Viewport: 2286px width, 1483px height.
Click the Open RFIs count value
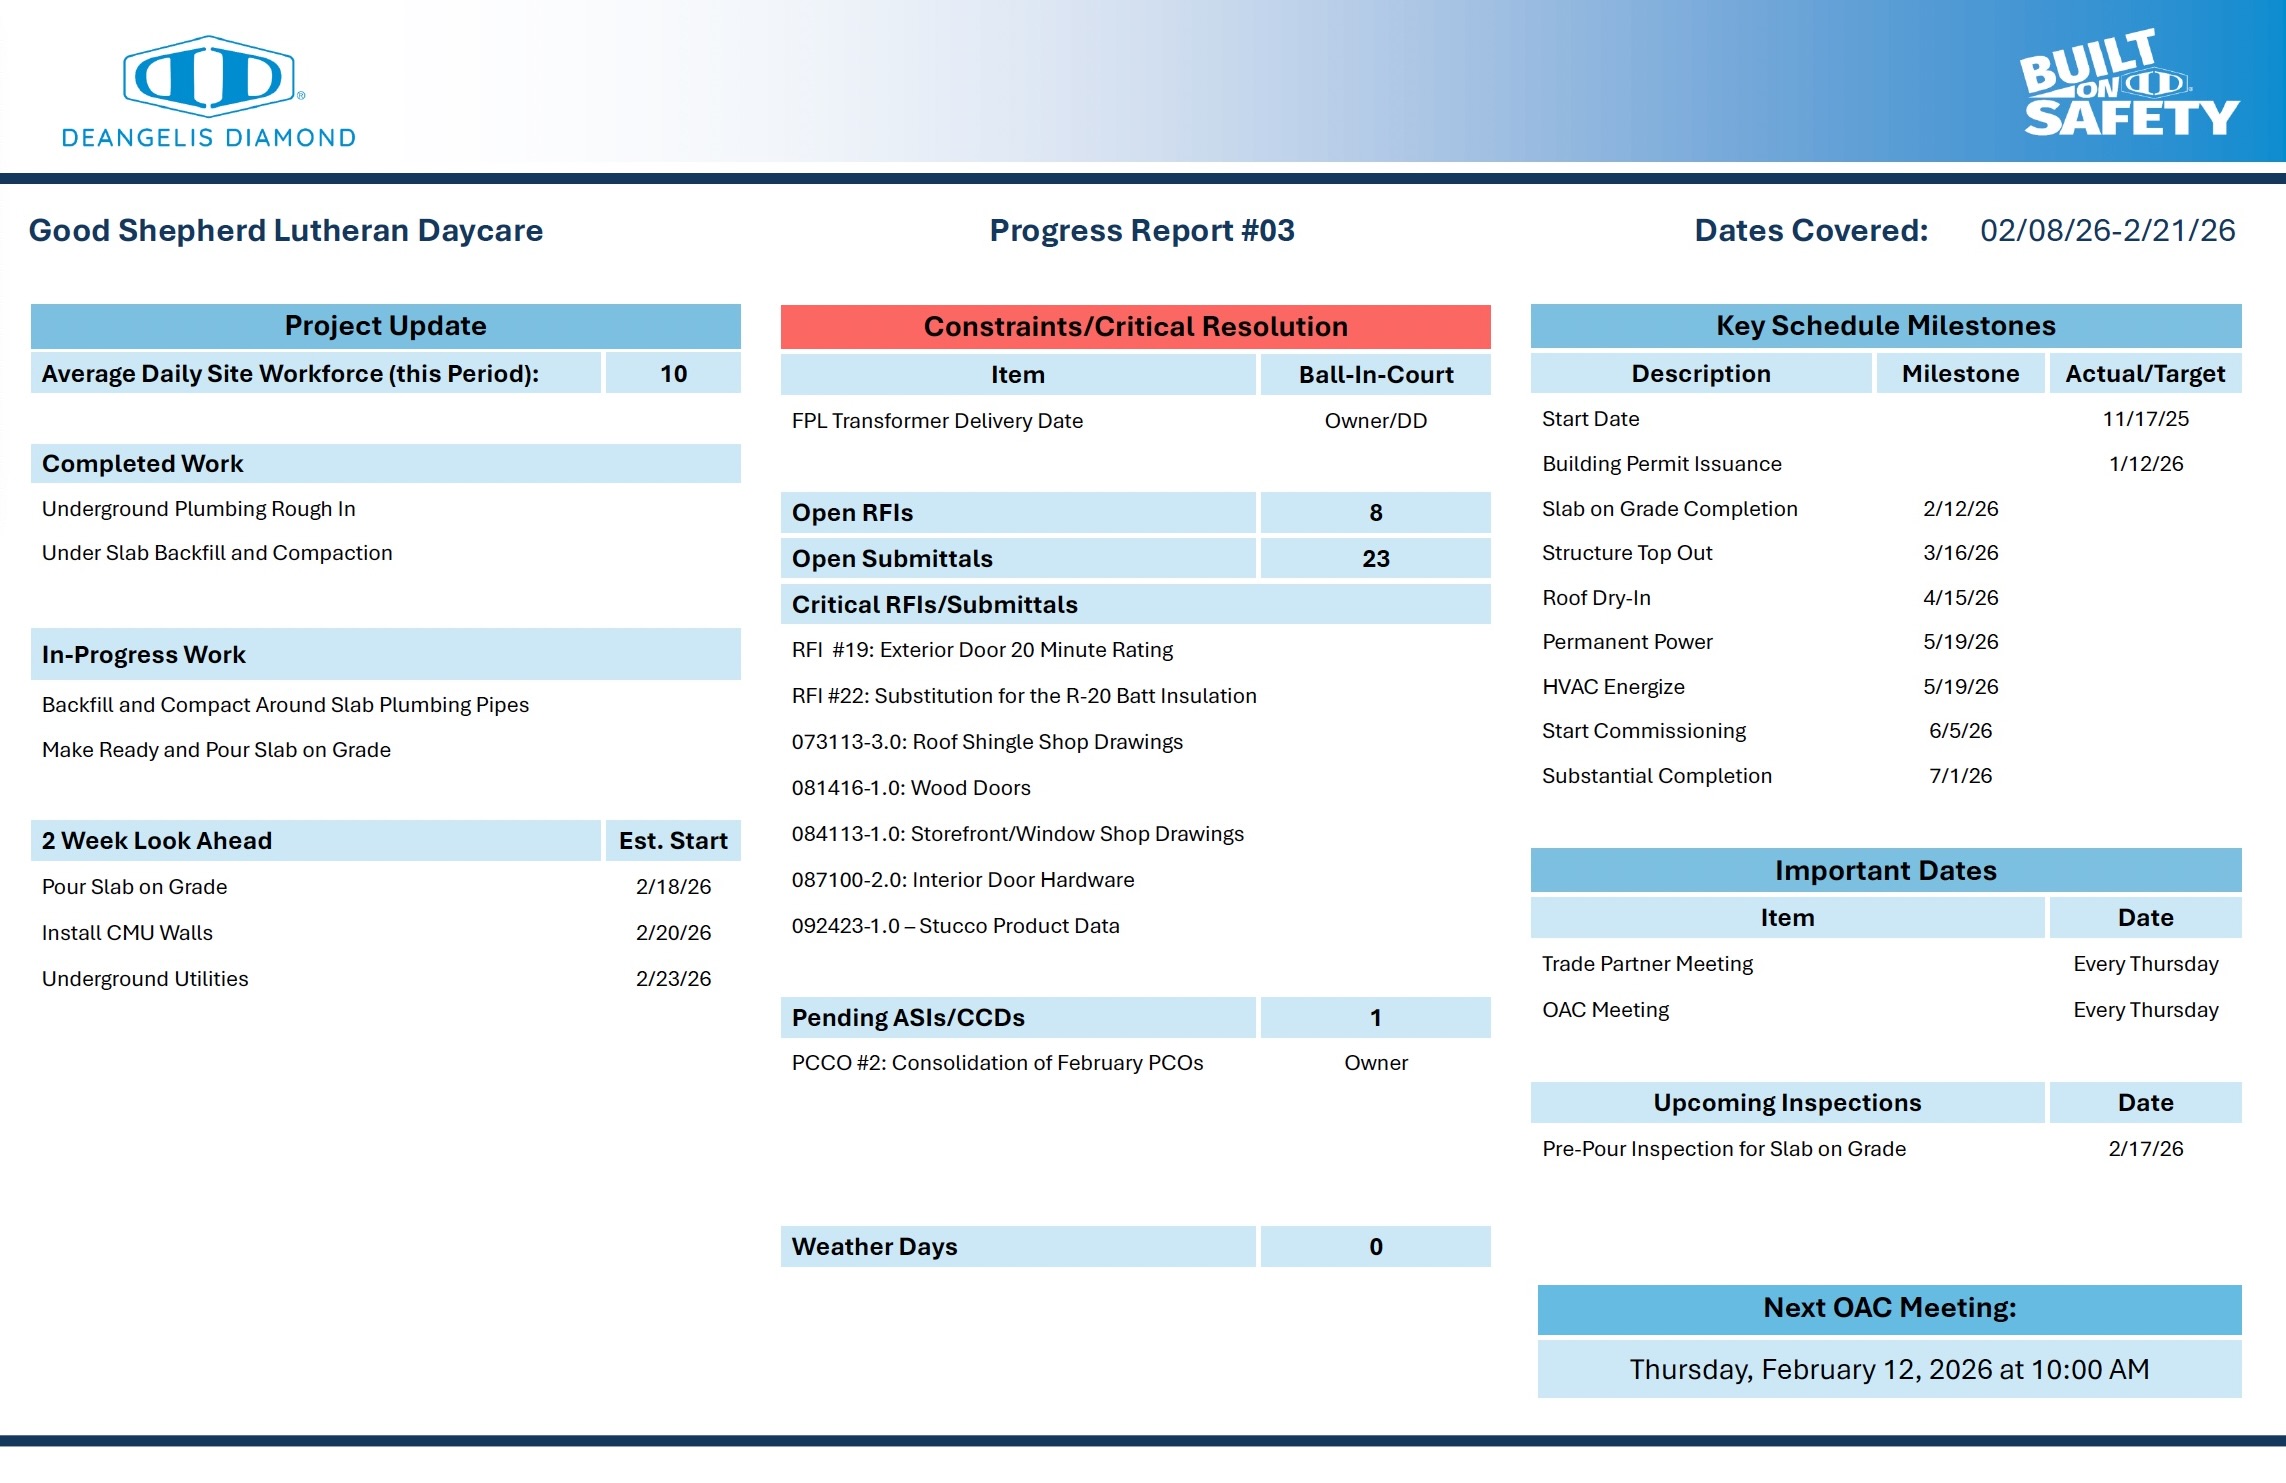[1375, 513]
